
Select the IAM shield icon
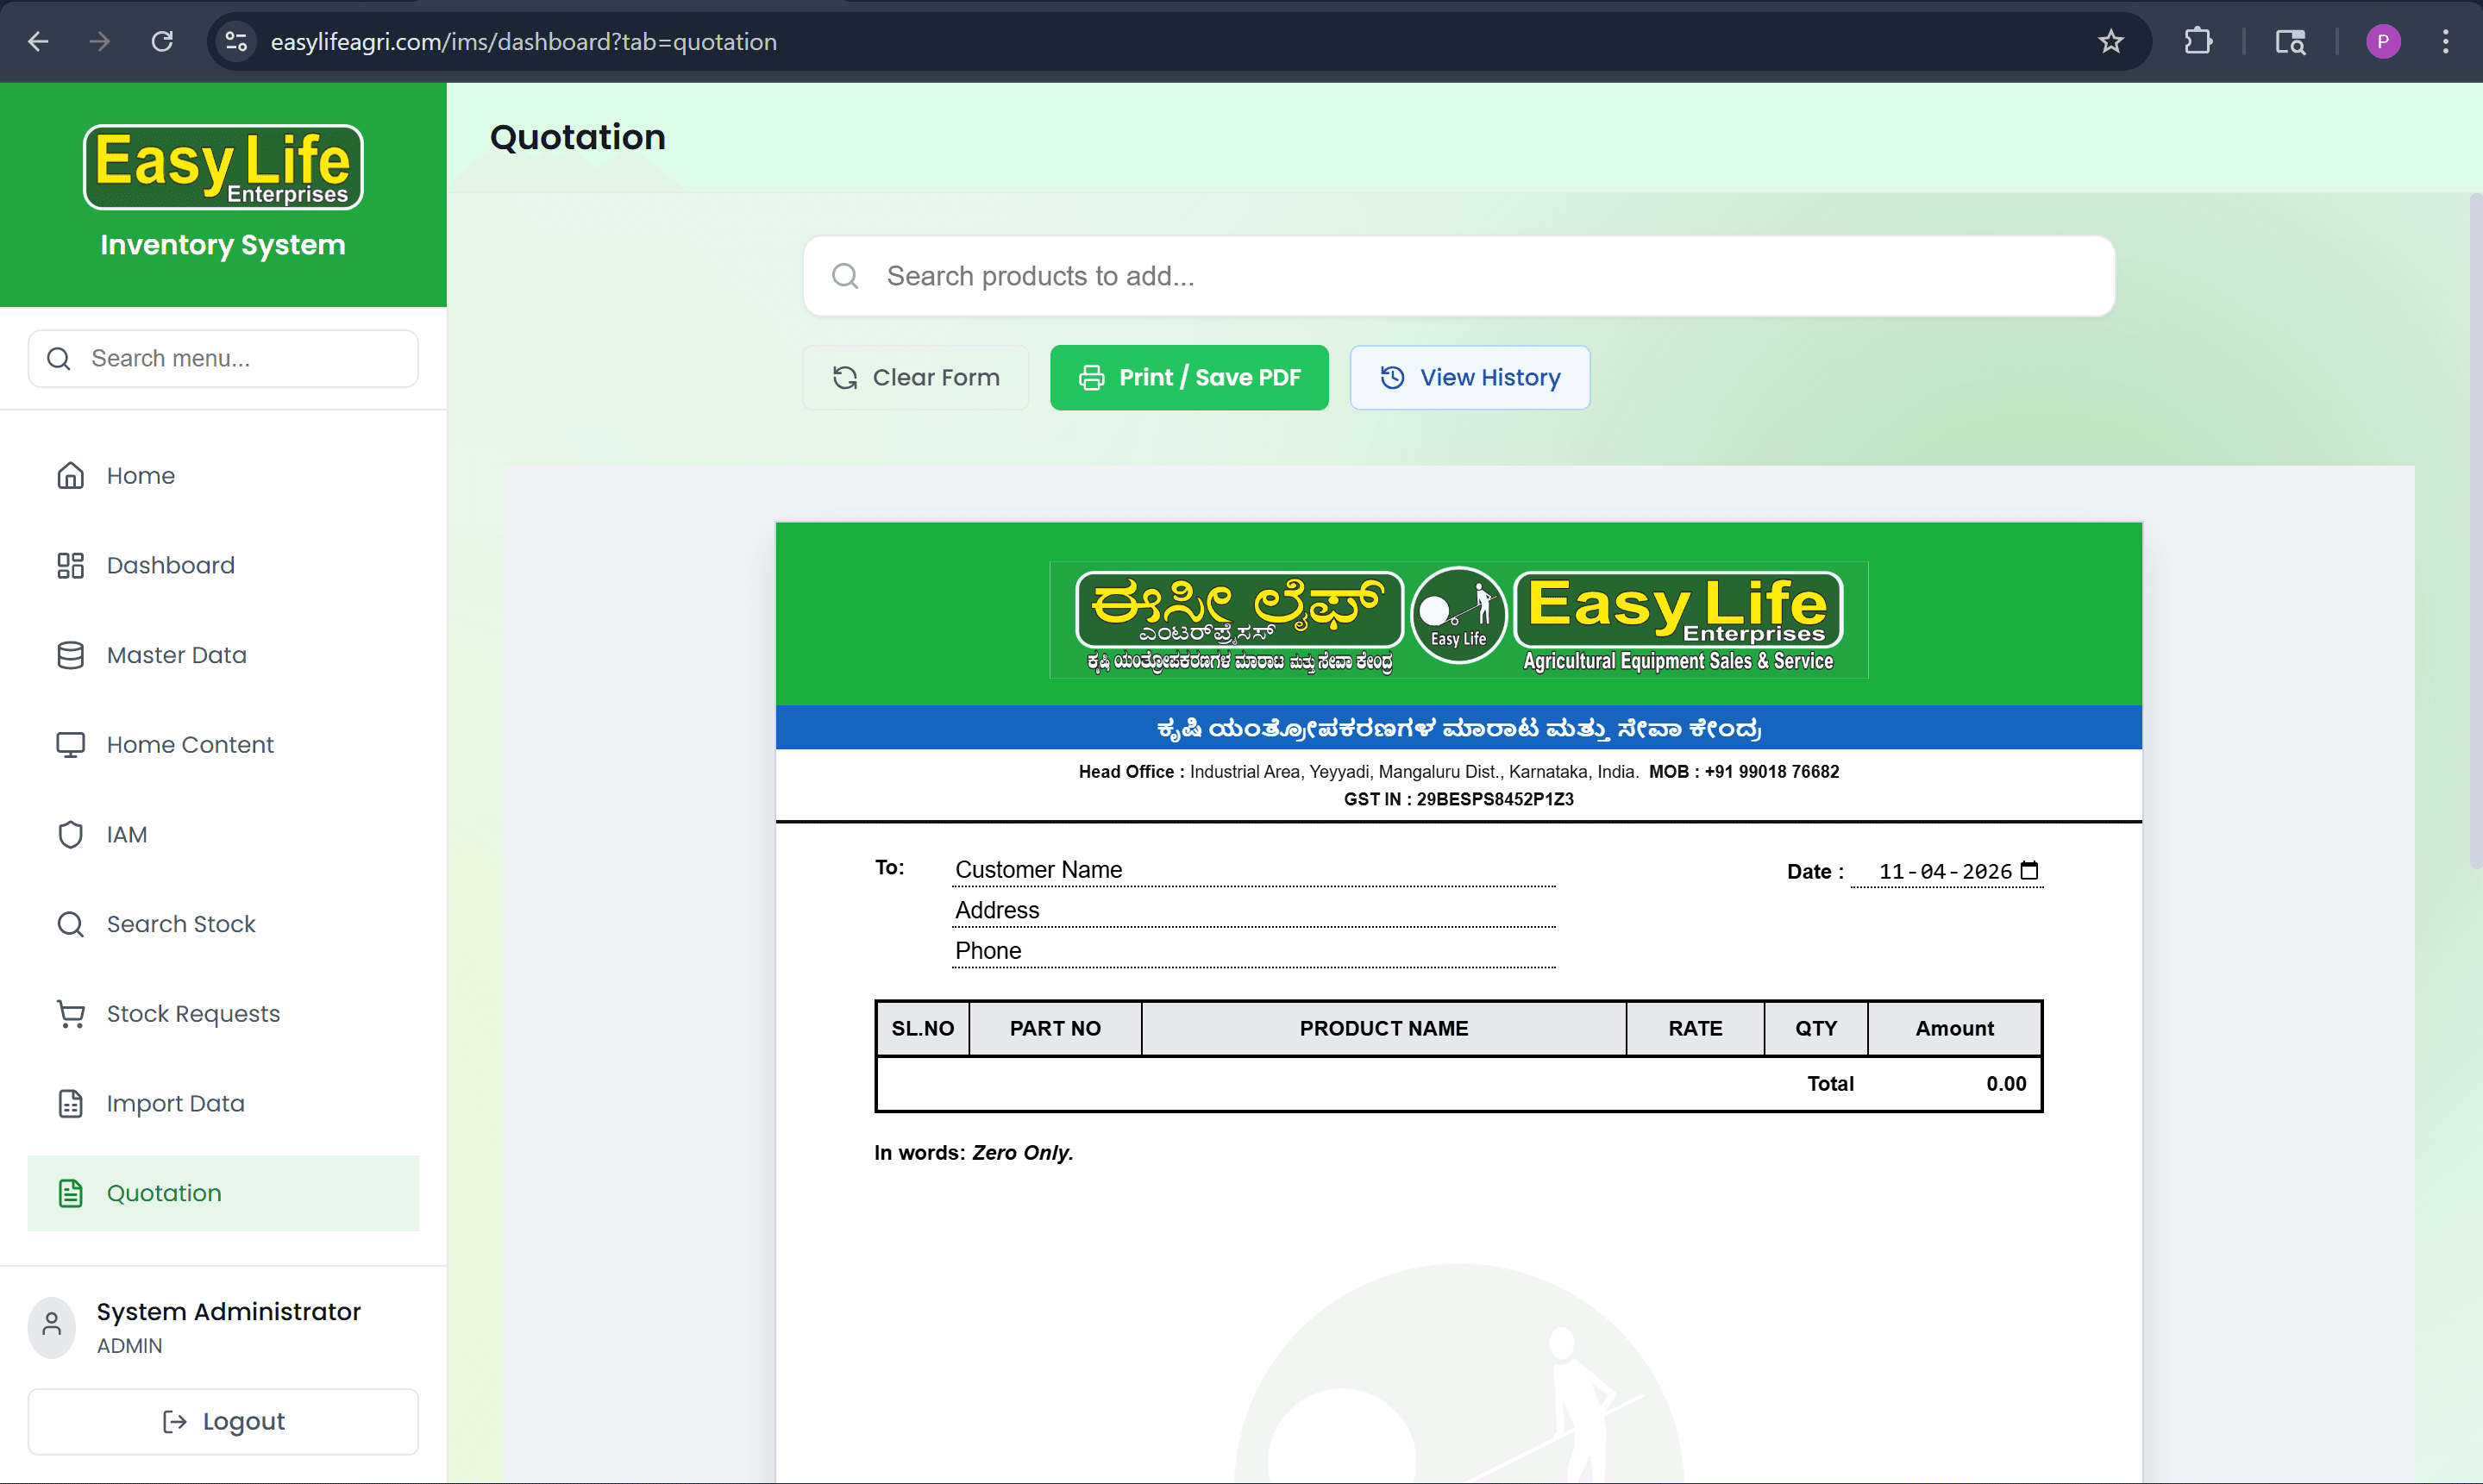coord(70,834)
